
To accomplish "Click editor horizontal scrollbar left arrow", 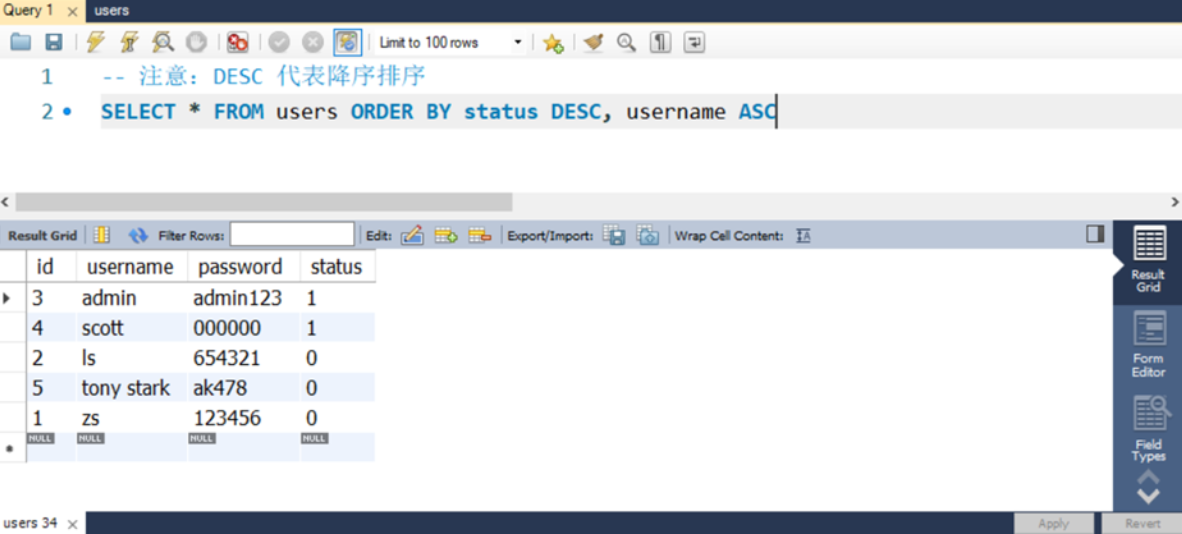I will [x=5, y=202].
